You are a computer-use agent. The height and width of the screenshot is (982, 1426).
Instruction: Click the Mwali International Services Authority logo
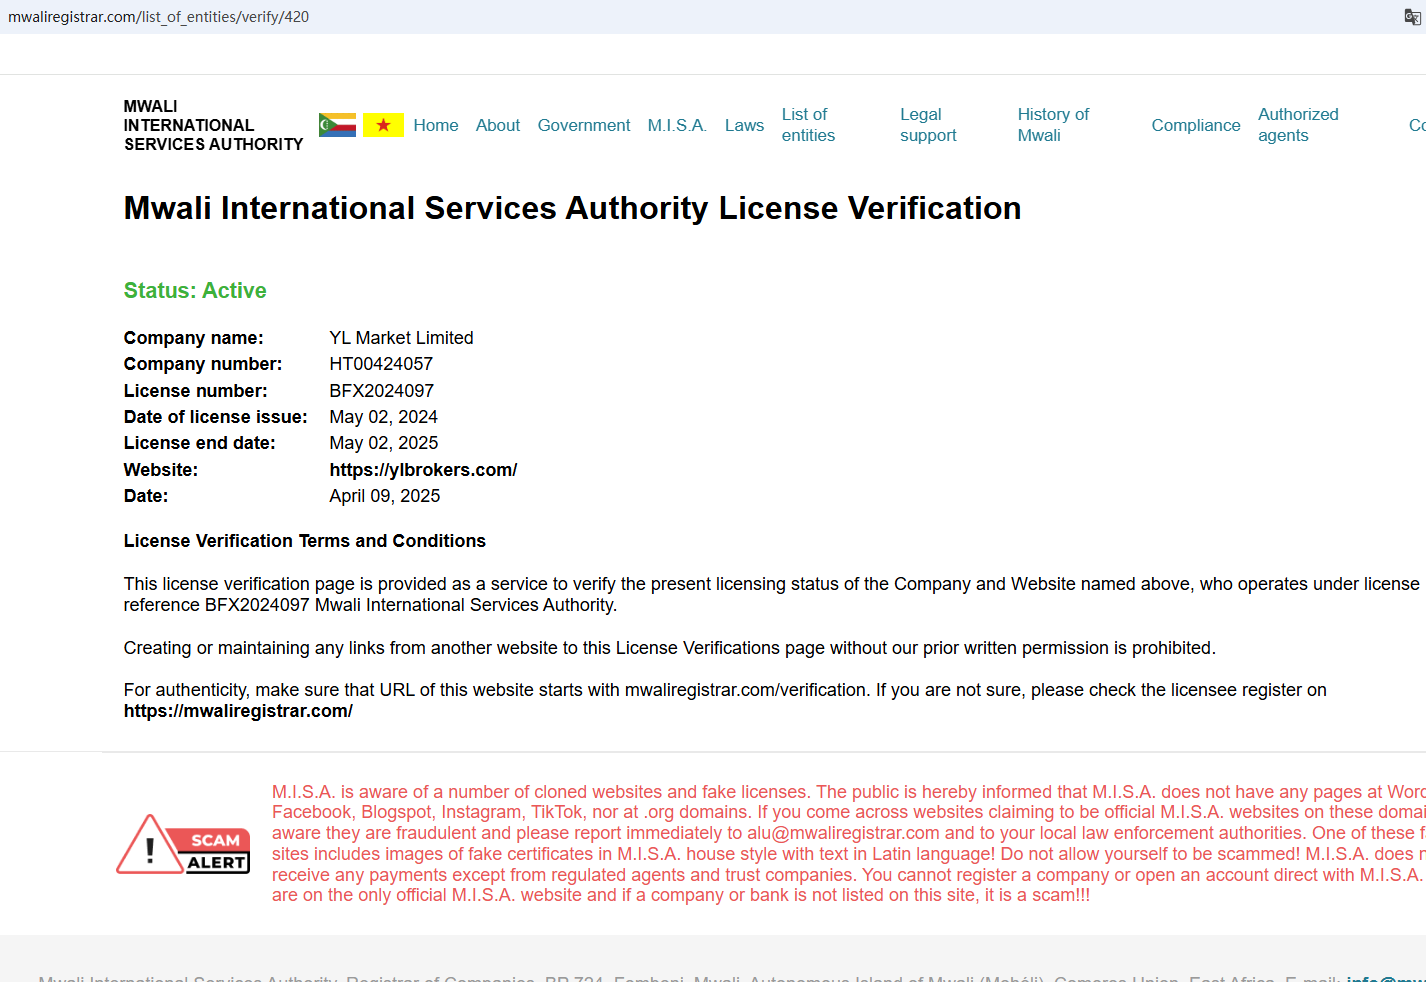point(213,125)
